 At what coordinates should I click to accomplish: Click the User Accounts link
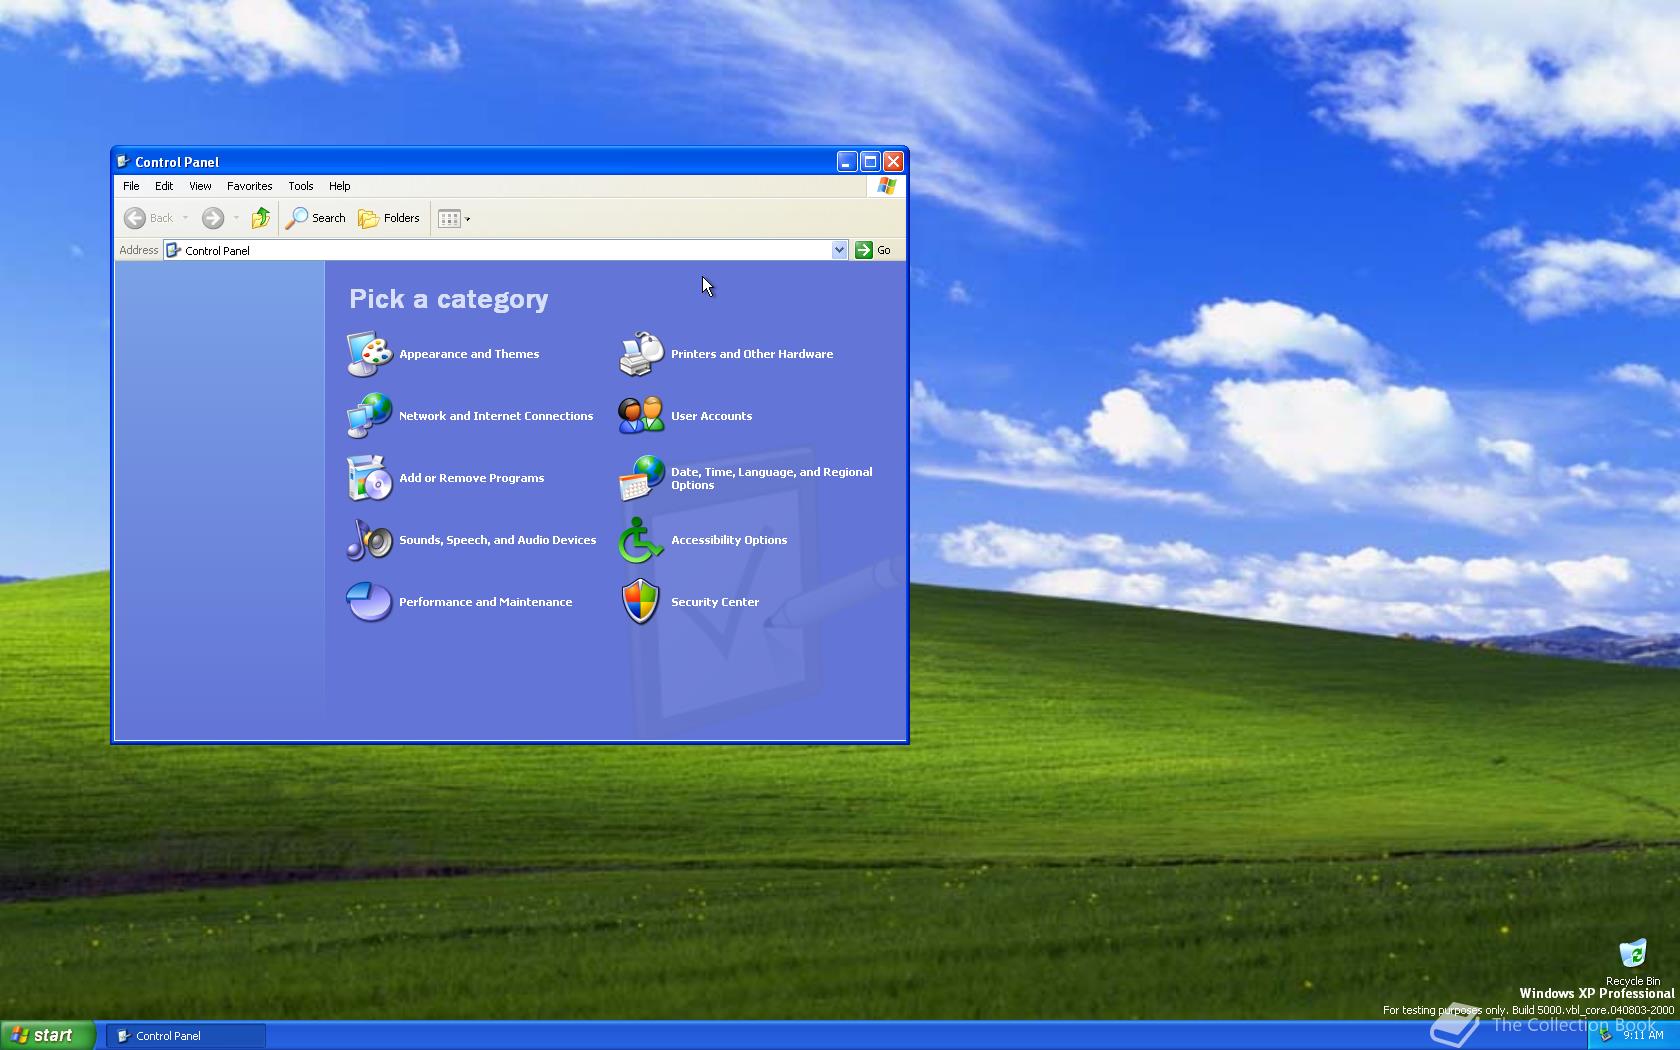711,416
